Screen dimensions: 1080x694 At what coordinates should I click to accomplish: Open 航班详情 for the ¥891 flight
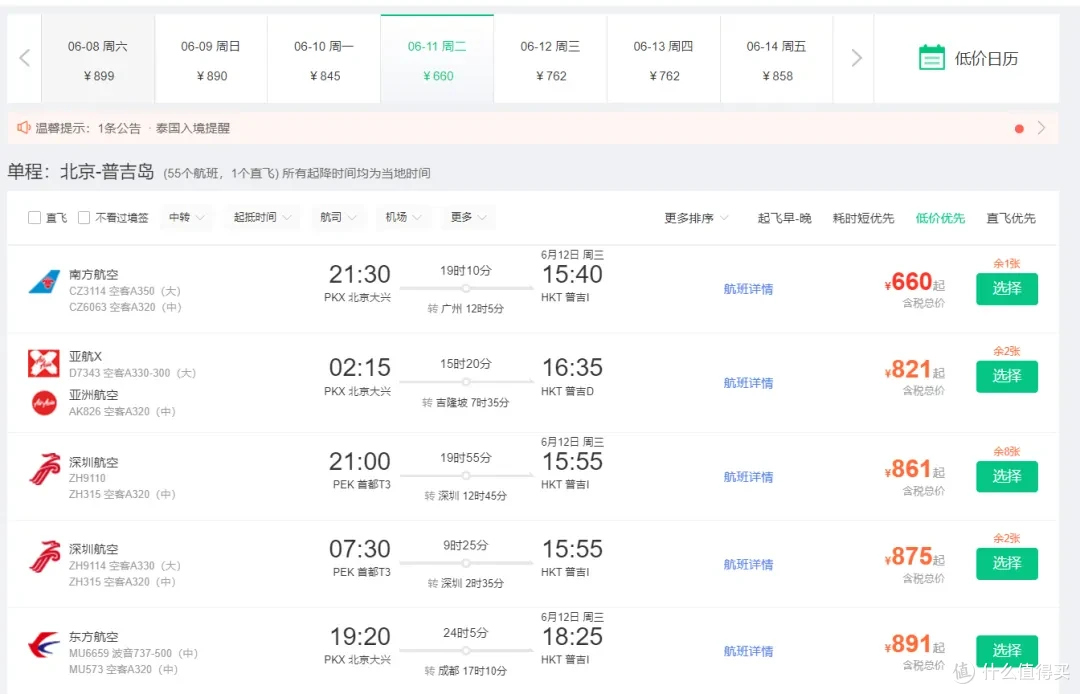point(748,651)
